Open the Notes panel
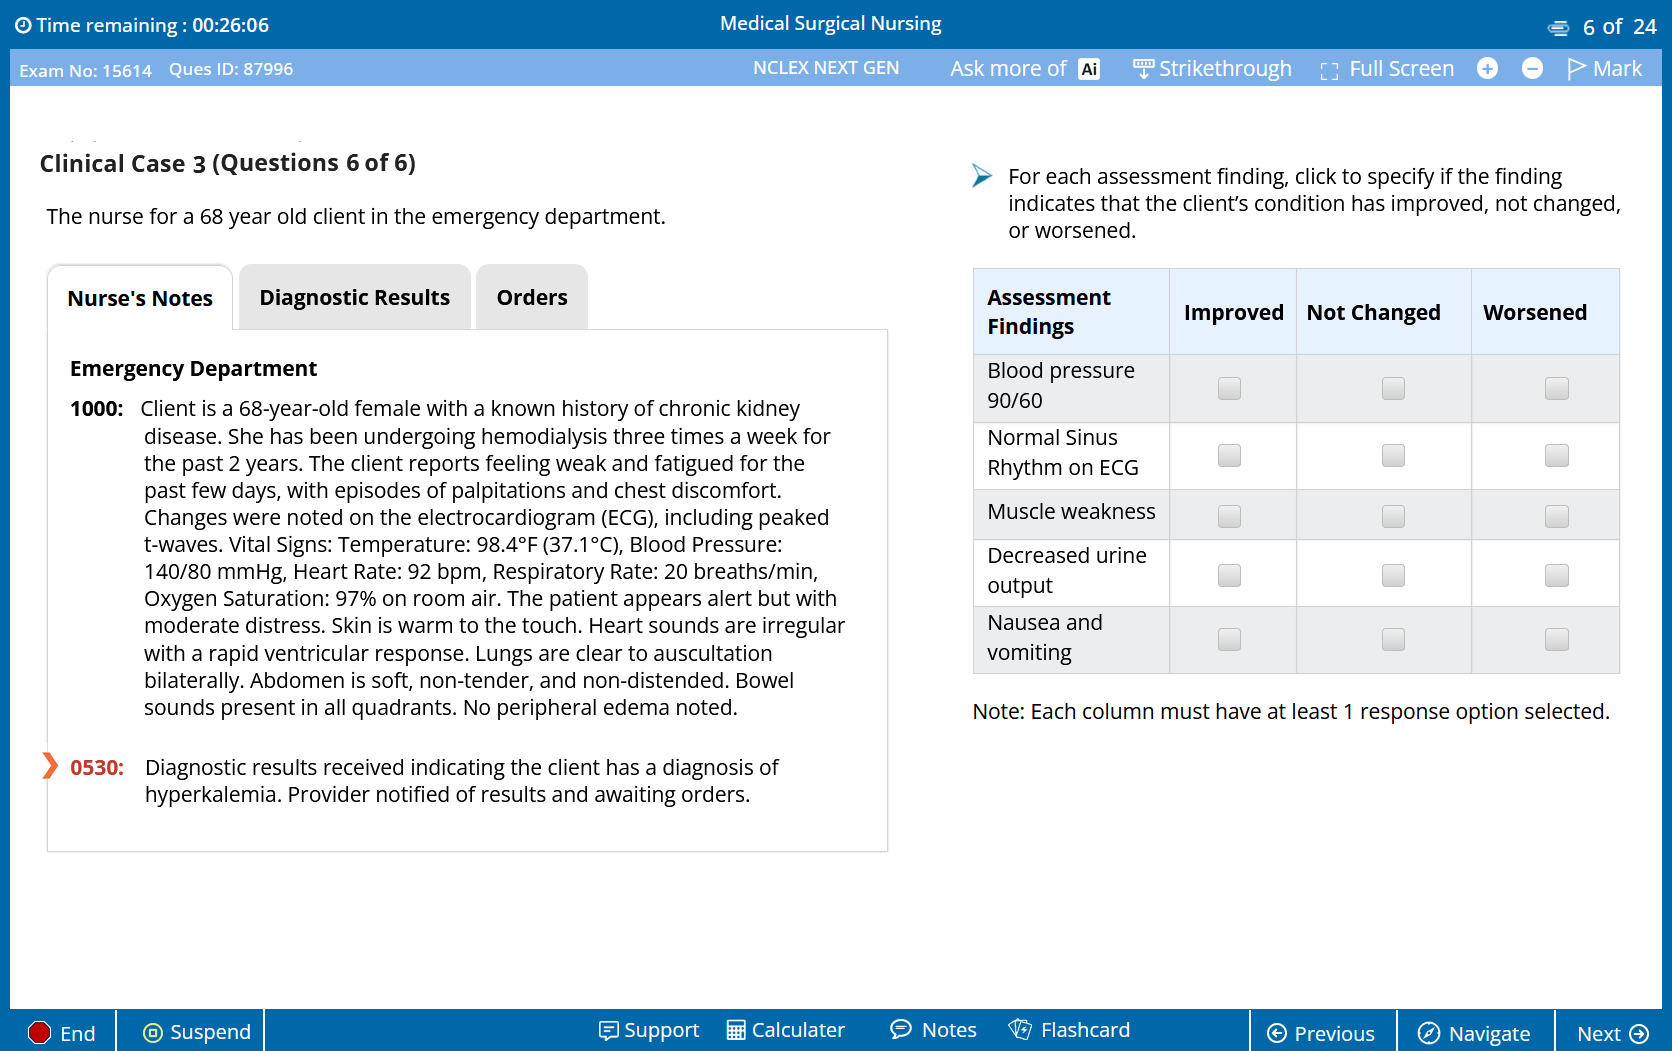Viewport: 1672px width, 1051px height. [933, 1030]
